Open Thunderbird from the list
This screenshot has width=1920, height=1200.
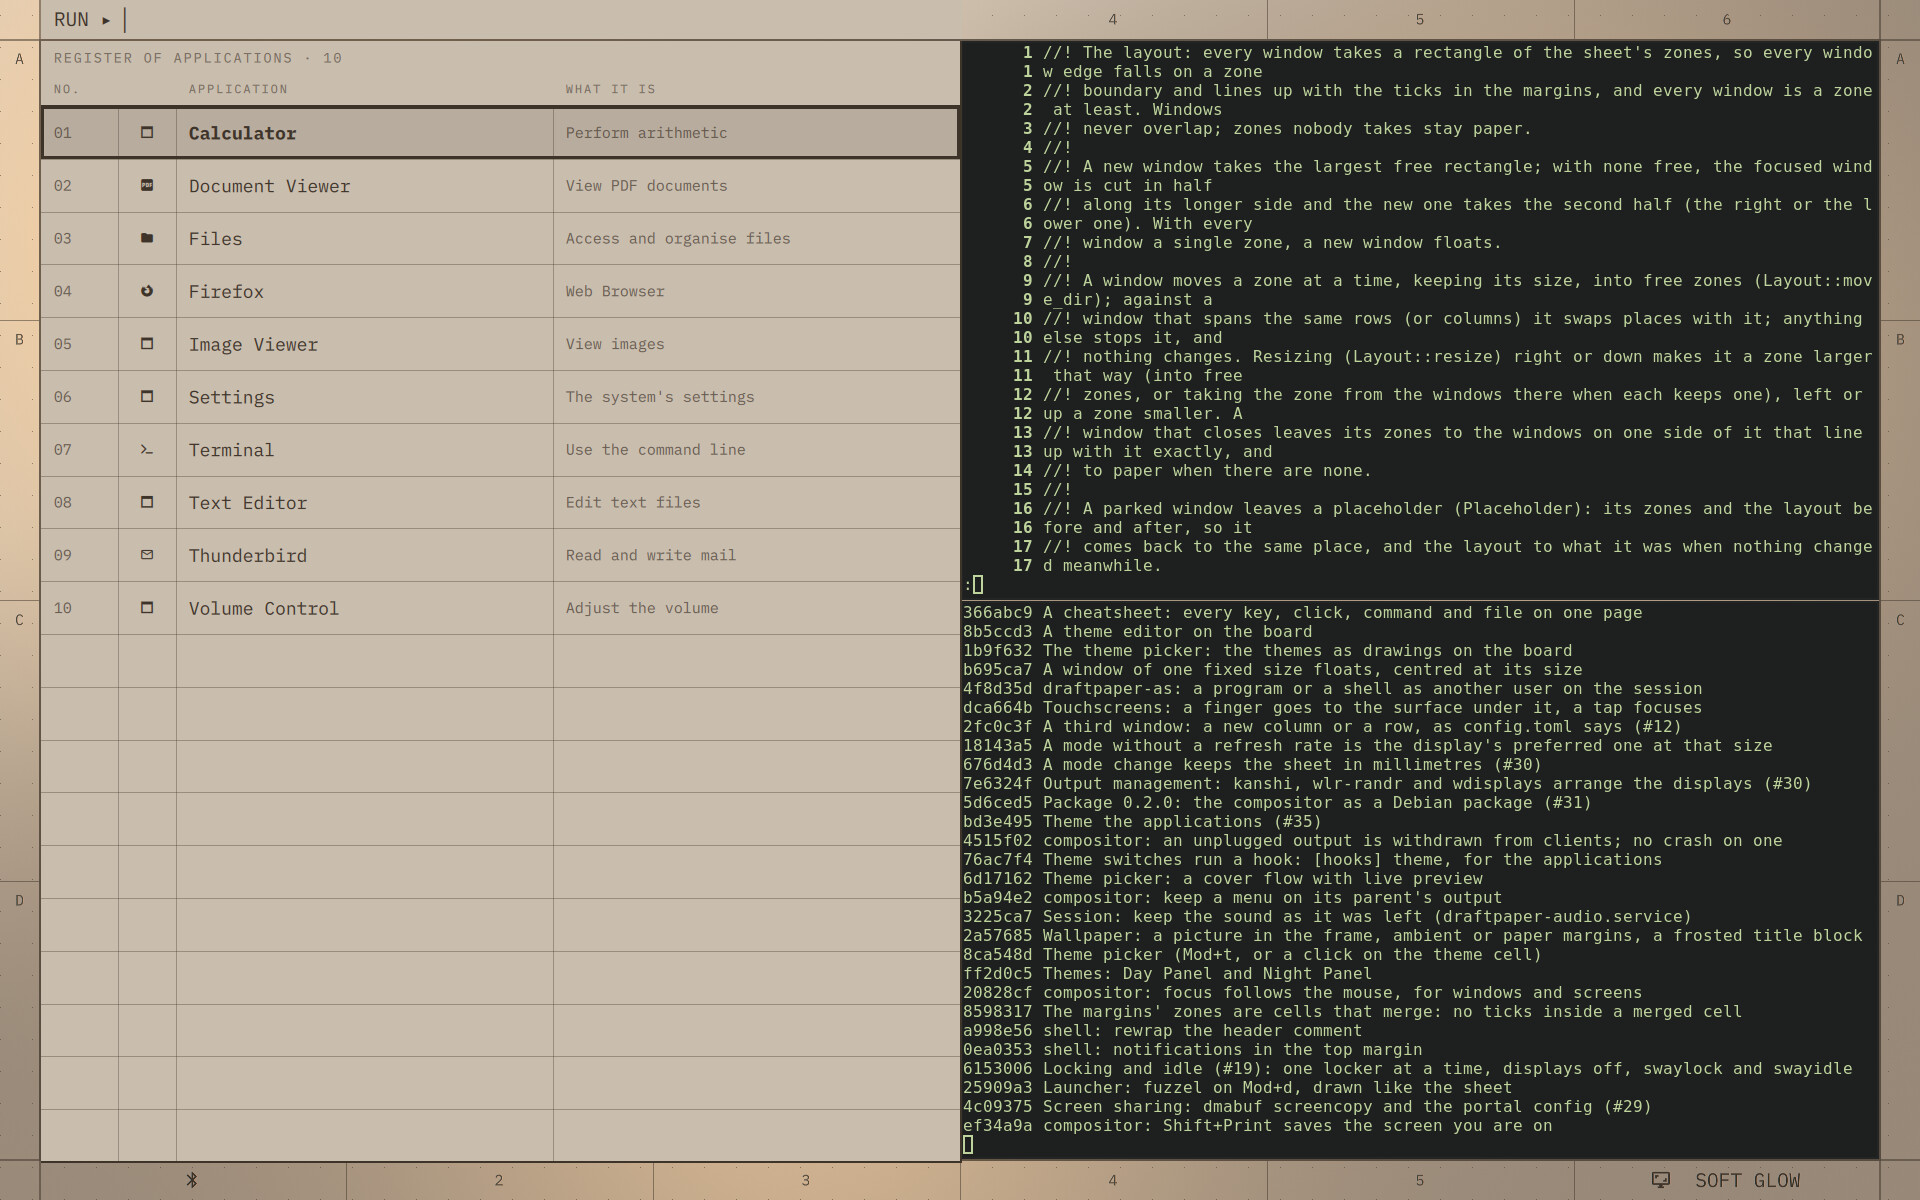point(500,555)
